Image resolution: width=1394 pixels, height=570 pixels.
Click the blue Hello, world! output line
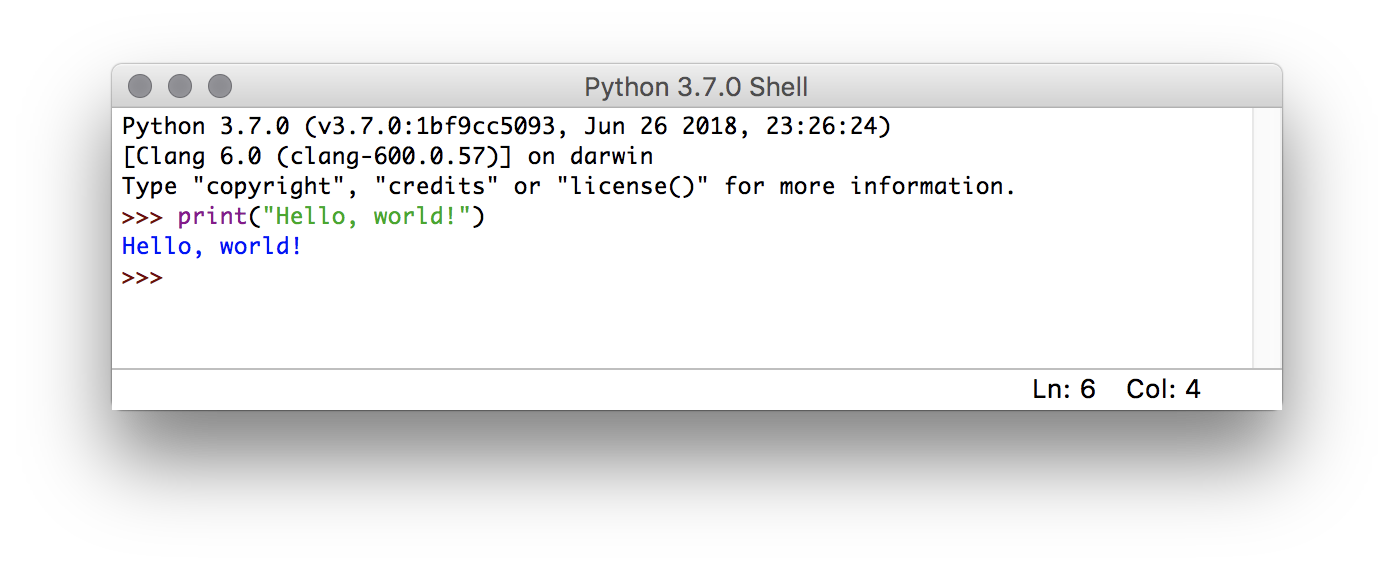tap(212, 246)
